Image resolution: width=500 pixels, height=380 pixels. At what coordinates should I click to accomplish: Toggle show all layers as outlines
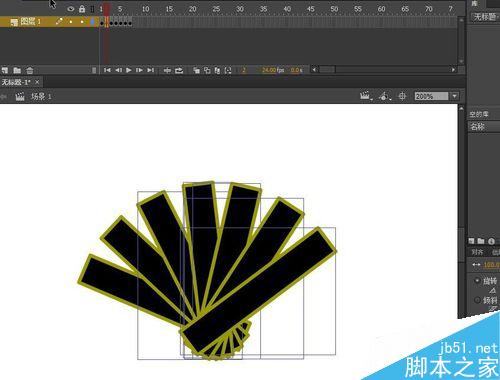[x=92, y=9]
